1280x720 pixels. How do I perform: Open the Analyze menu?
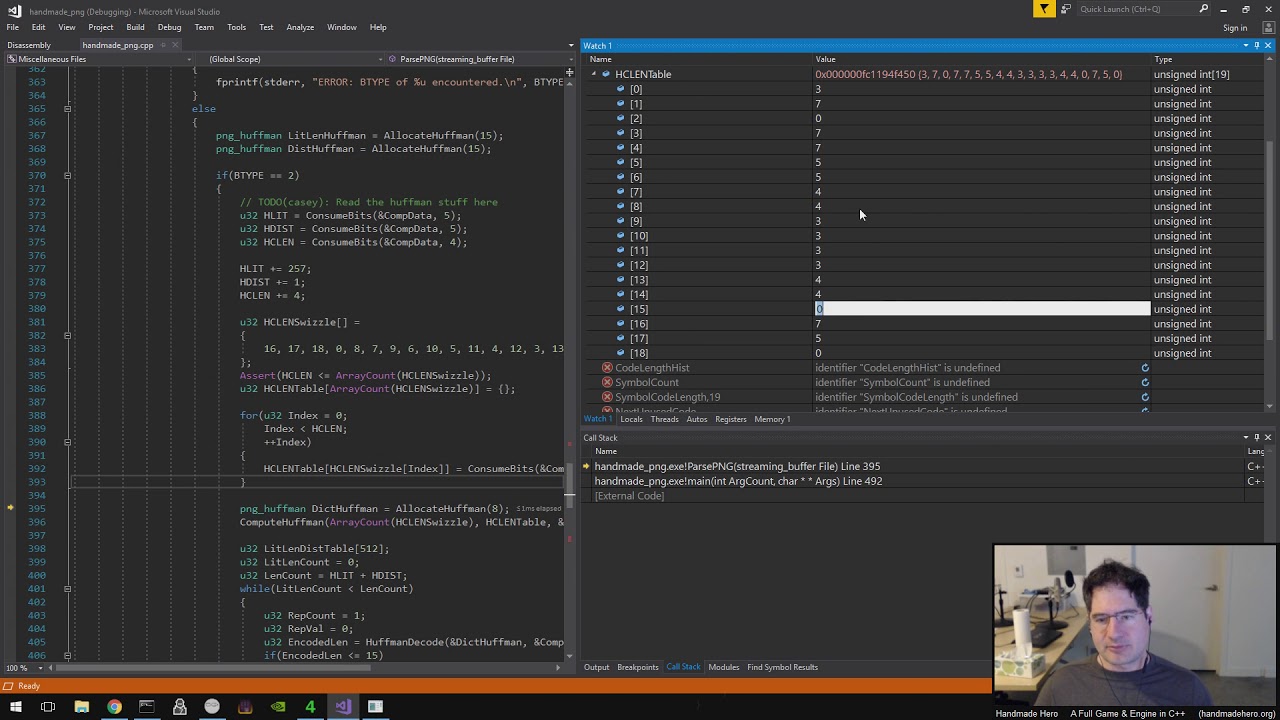coord(300,27)
